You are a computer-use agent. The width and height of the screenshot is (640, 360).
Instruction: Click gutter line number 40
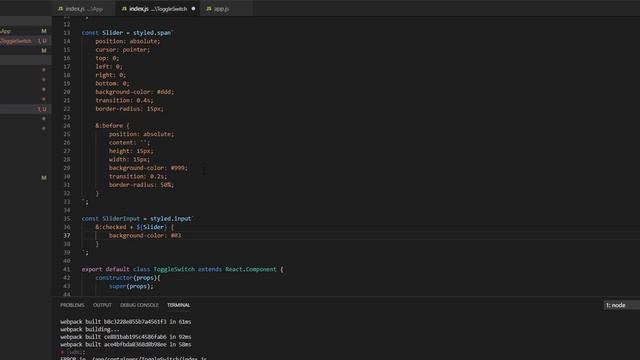(67, 261)
